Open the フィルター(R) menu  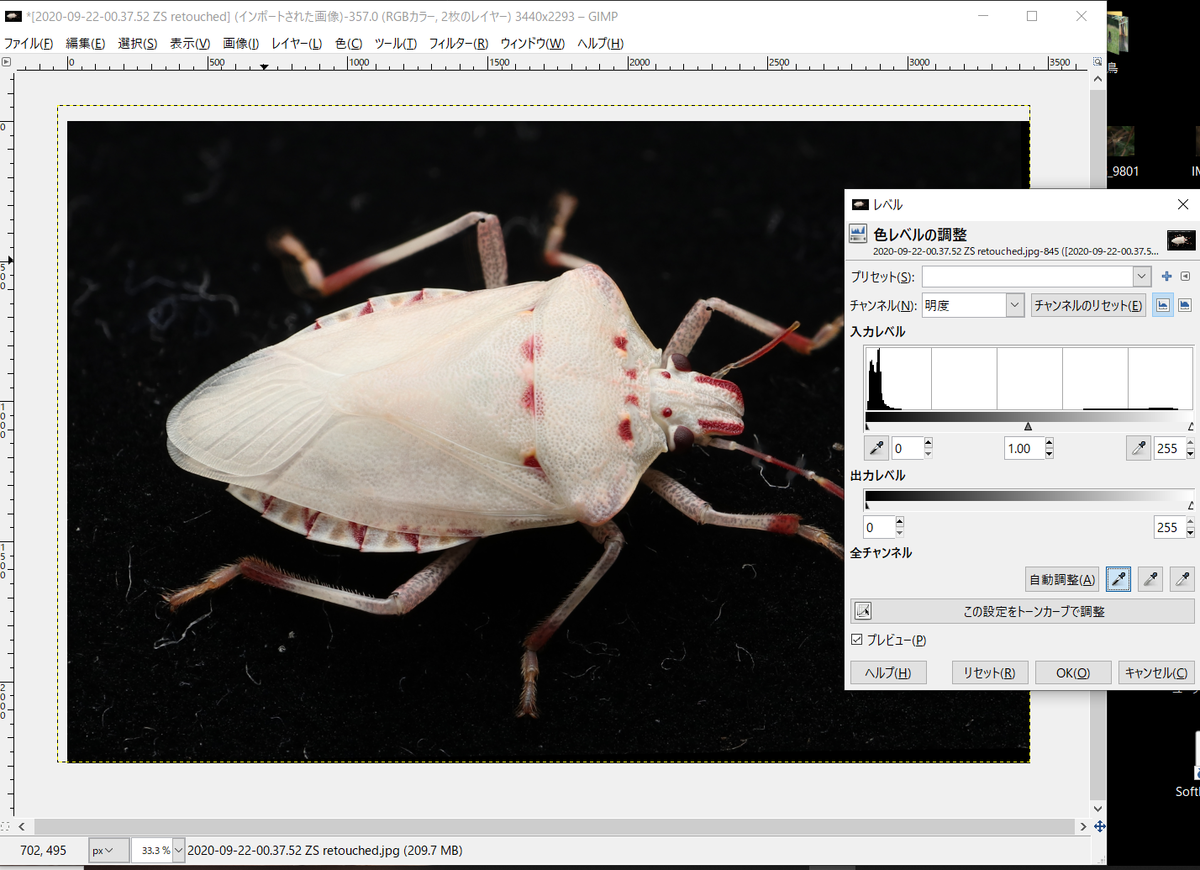(459, 43)
